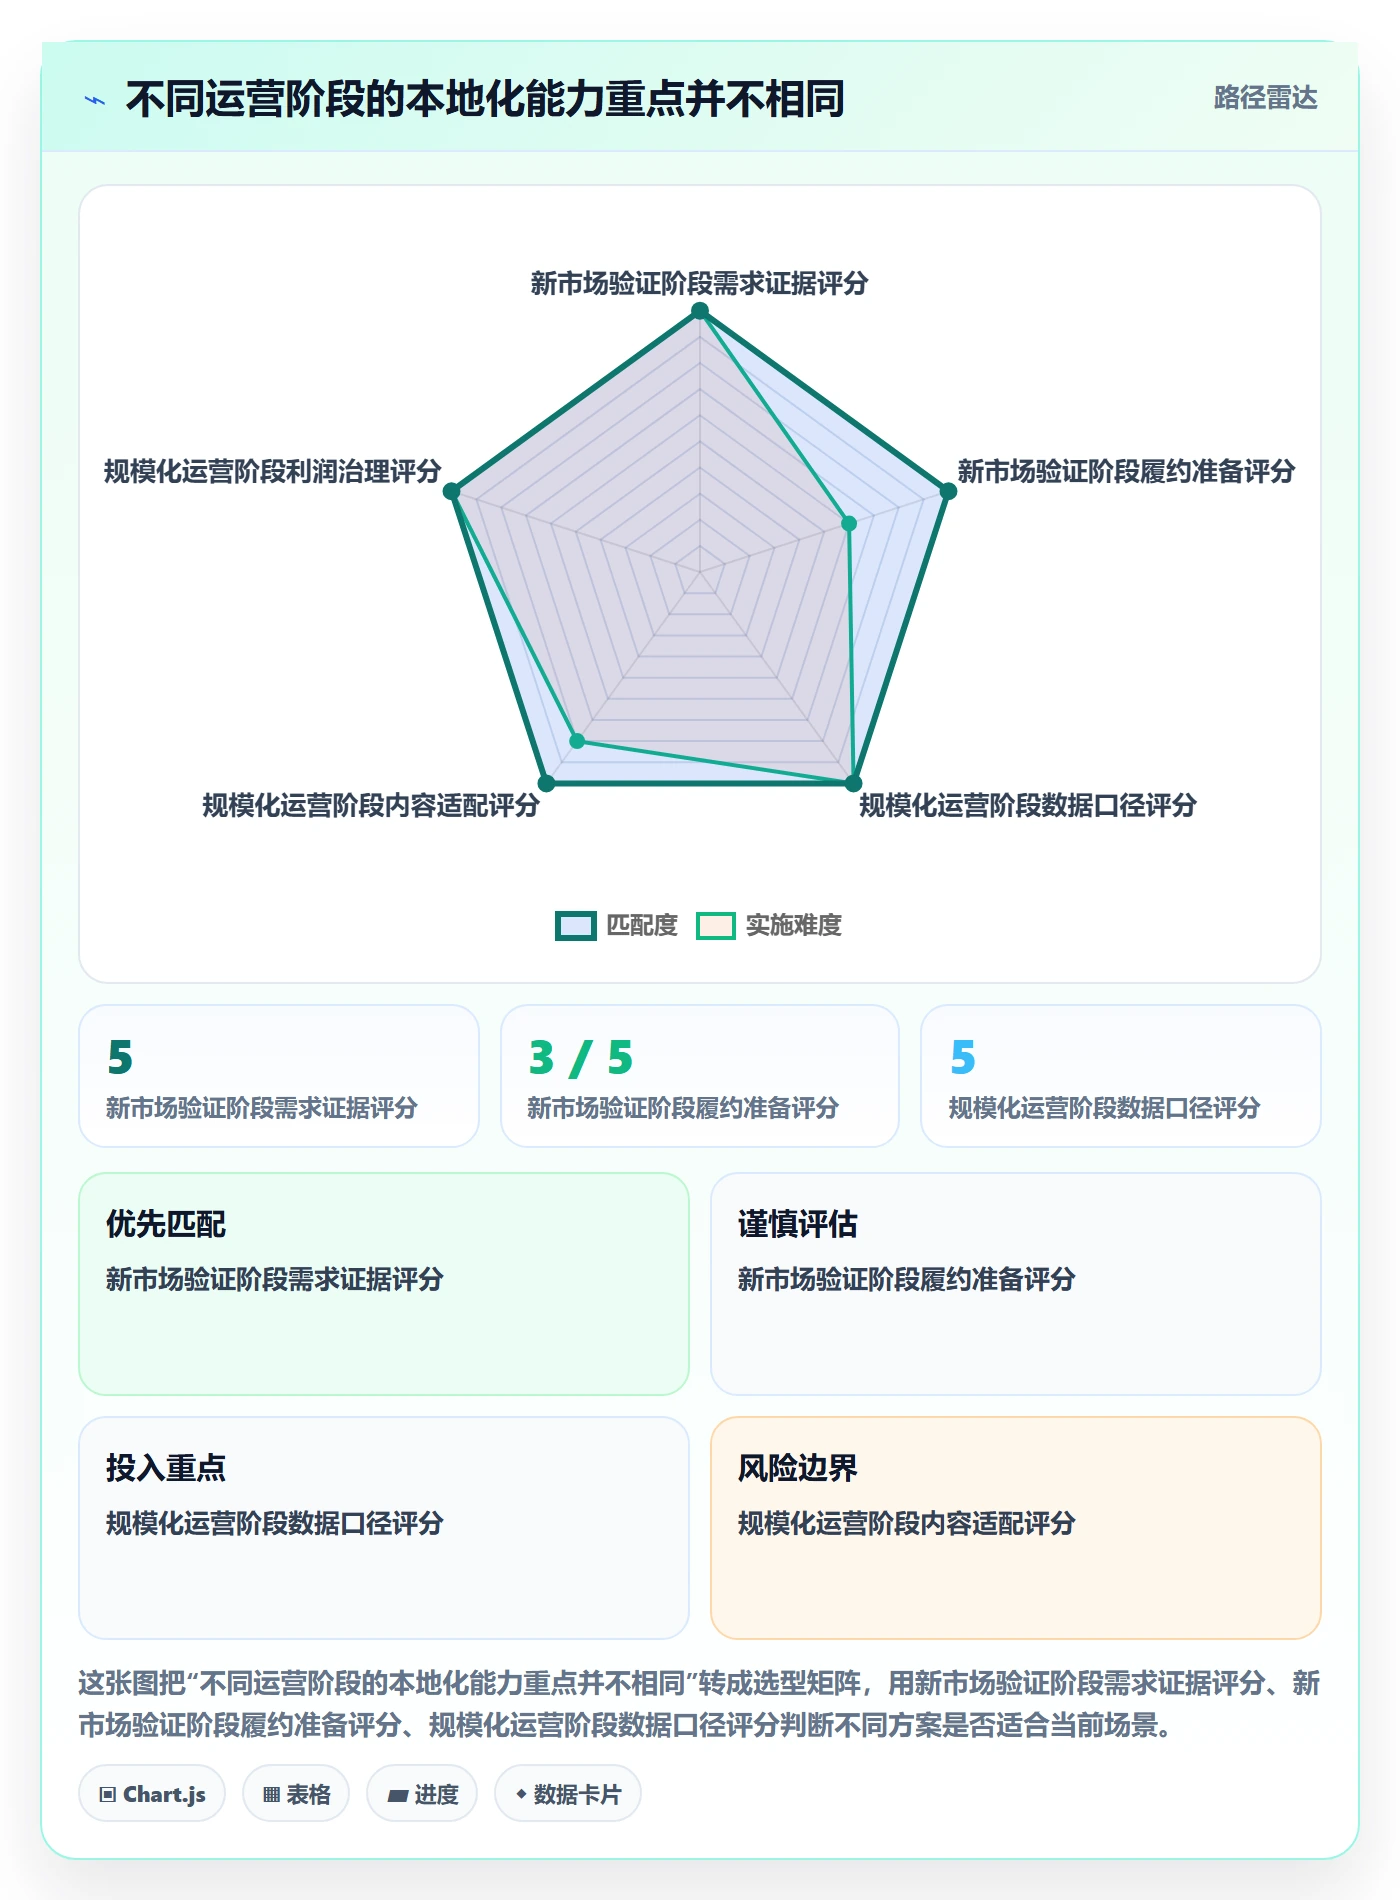Open the 风险边界 card
This screenshot has height=1900, width=1400.
click(1016, 1528)
